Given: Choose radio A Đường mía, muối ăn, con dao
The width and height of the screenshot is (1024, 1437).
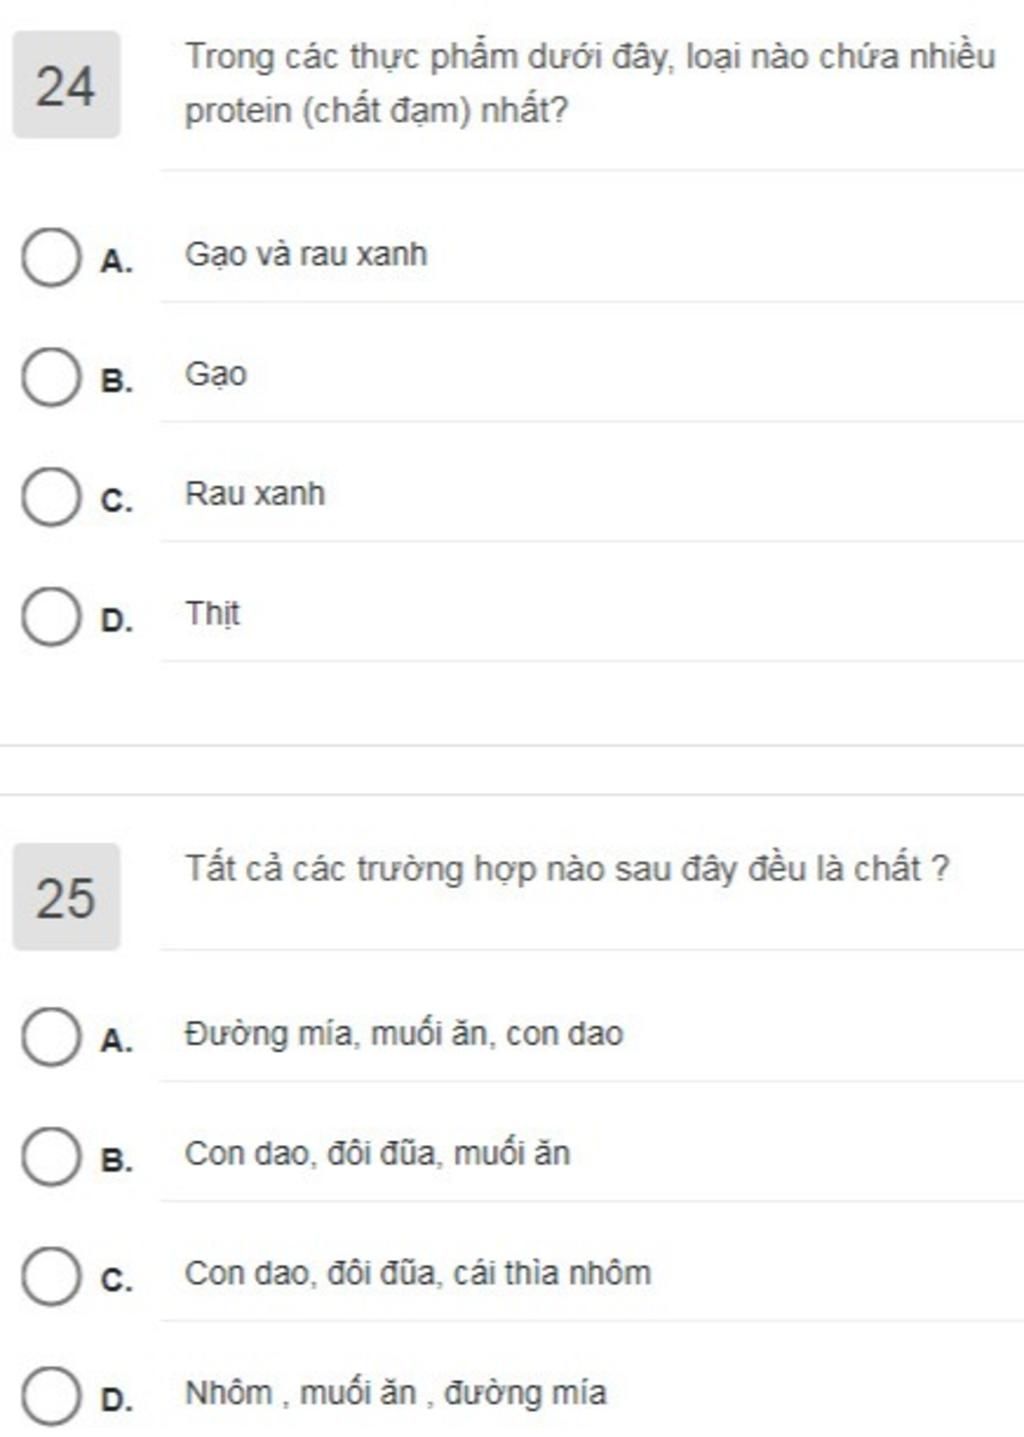Looking at the screenshot, I should [51, 1037].
